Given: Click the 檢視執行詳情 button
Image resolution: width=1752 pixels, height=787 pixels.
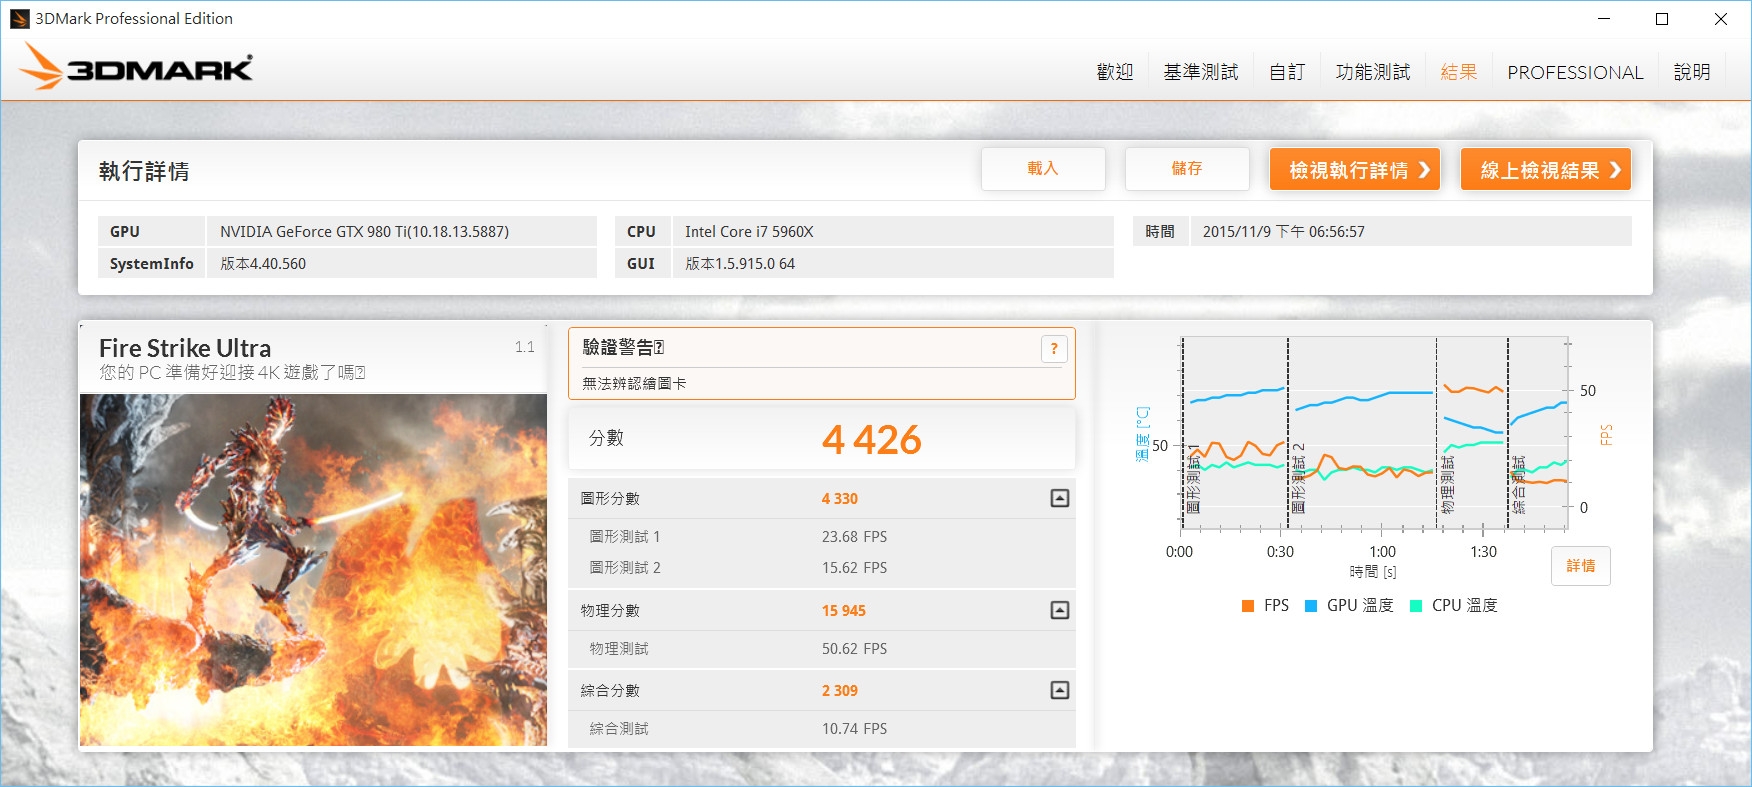Looking at the screenshot, I should point(1355,169).
